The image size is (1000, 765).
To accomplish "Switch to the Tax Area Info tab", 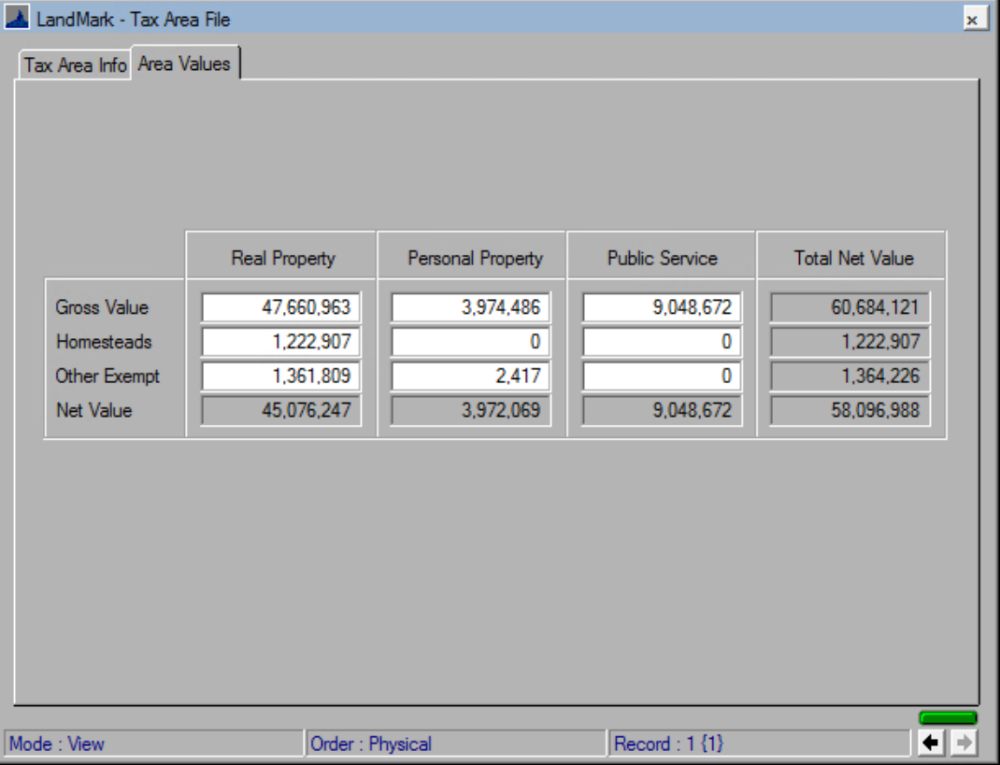I will pos(73,64).
